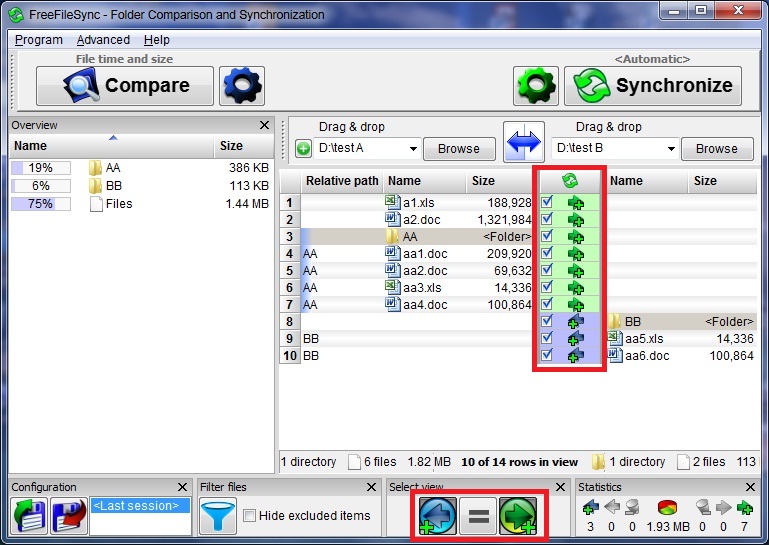This screenshot has width=769, height=545.
Task: Change sync action for BB folder row
Action: tap(576, 322)
